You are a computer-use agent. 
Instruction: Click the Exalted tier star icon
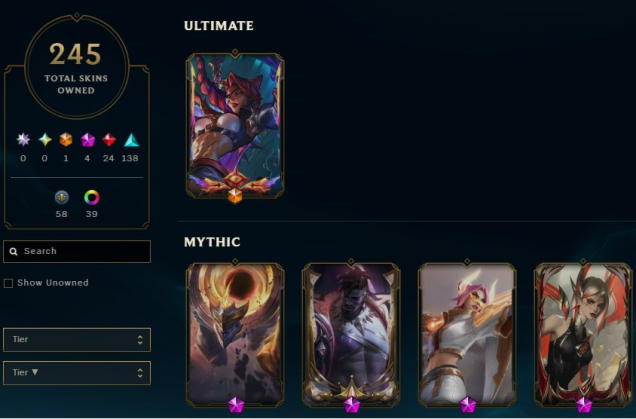45,140
